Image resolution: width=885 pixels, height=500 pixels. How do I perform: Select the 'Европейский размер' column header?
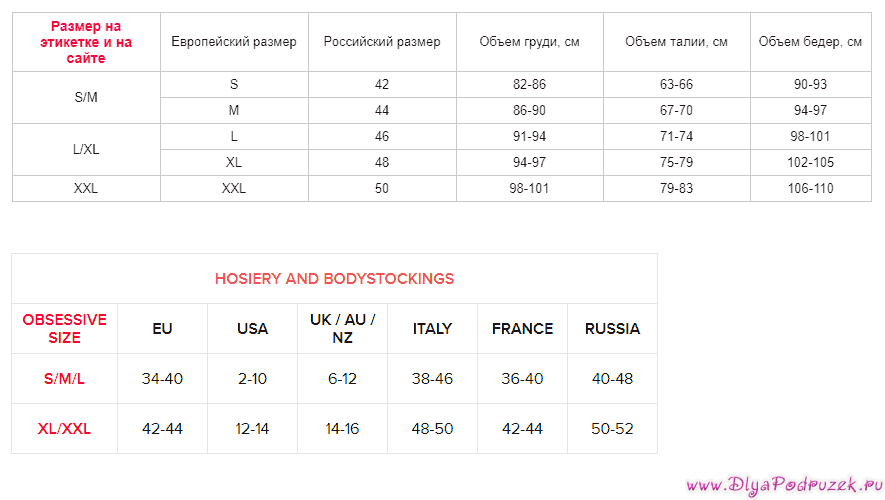click(234, 42)
